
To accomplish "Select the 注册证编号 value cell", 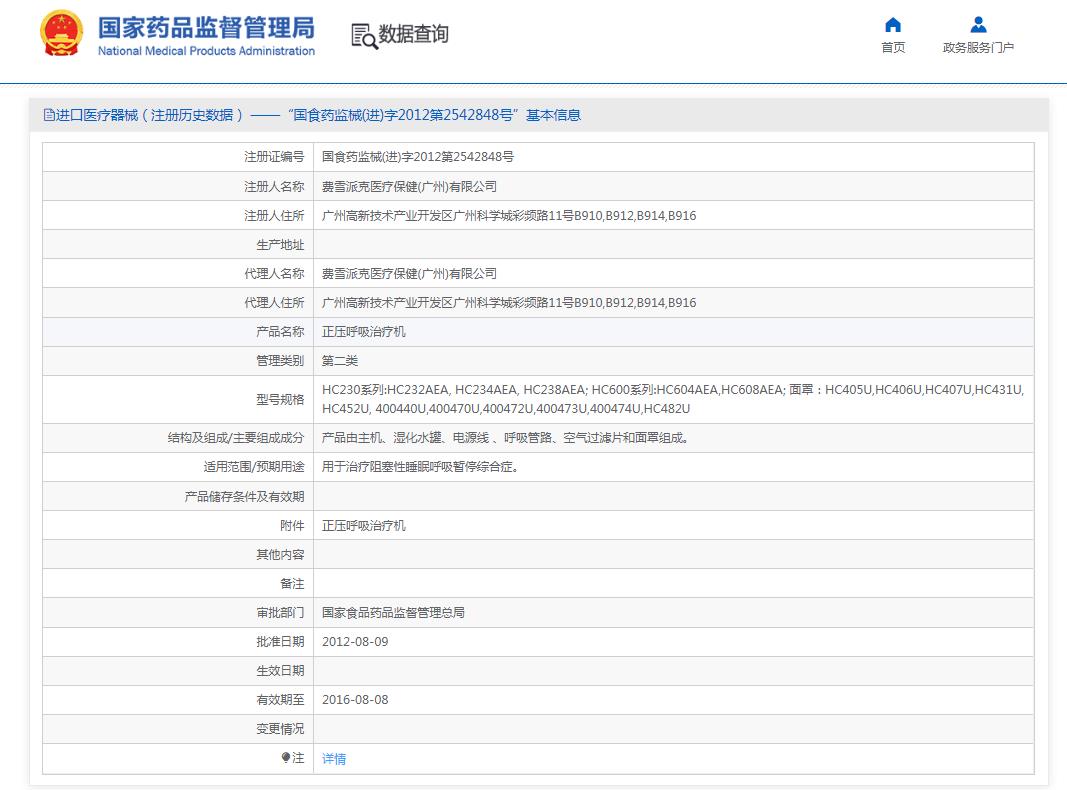I will click(x=417, y=157).
